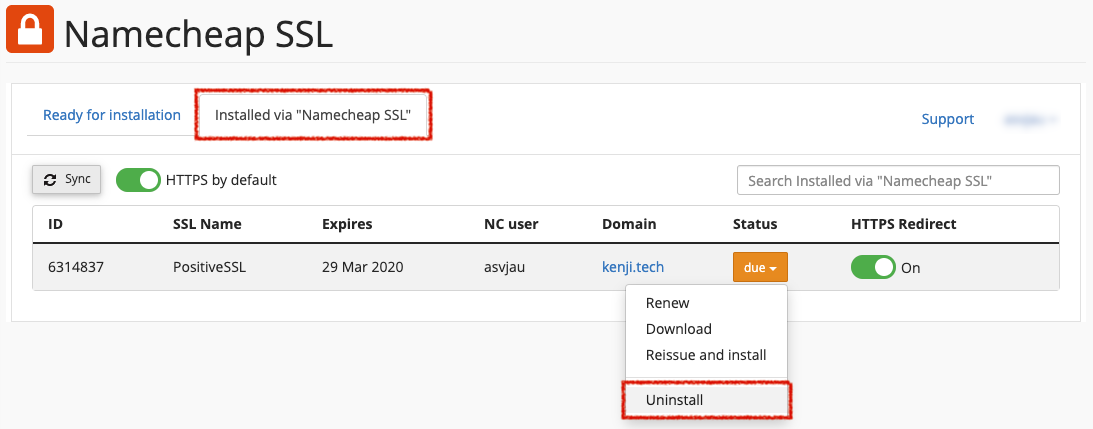
Task: Choose Download from the status menu
Action: pyautogui.click(x=706, y=329)
